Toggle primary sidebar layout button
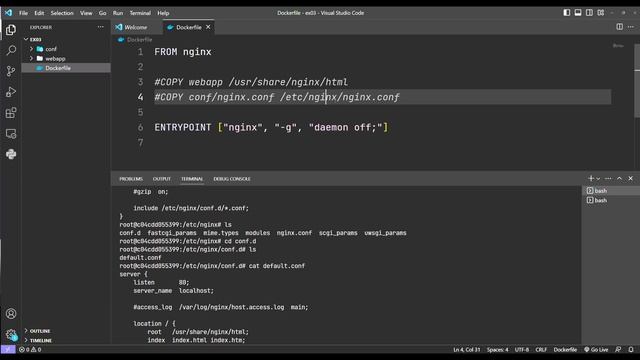Screen dimensions: 640x360 click(567, 13)
